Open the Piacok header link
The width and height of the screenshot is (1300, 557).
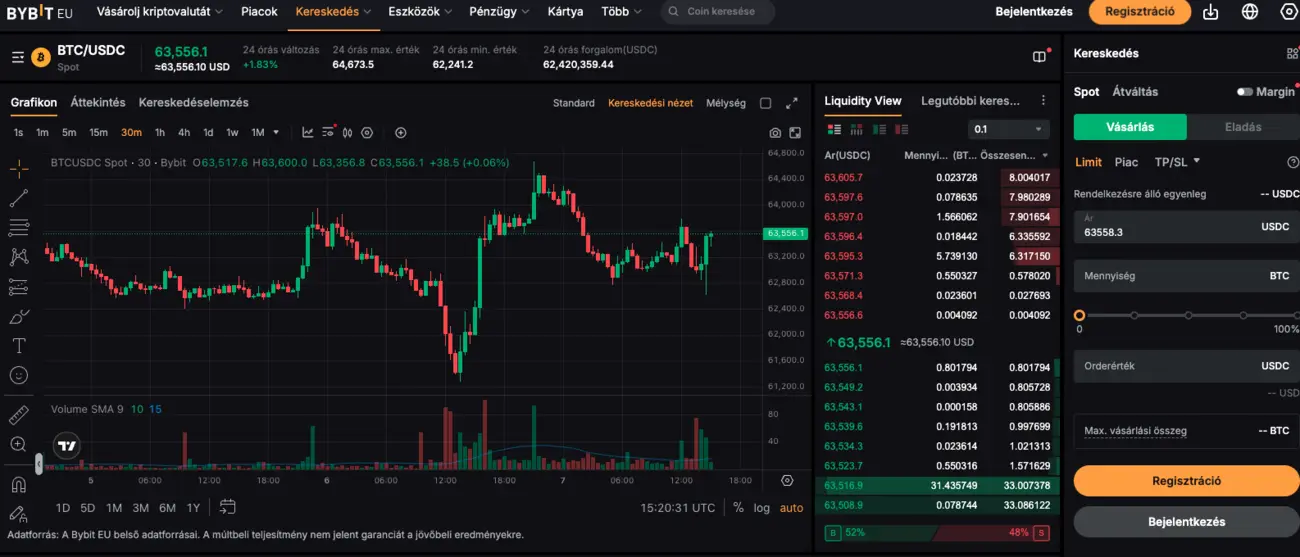[x=260, y=12]
